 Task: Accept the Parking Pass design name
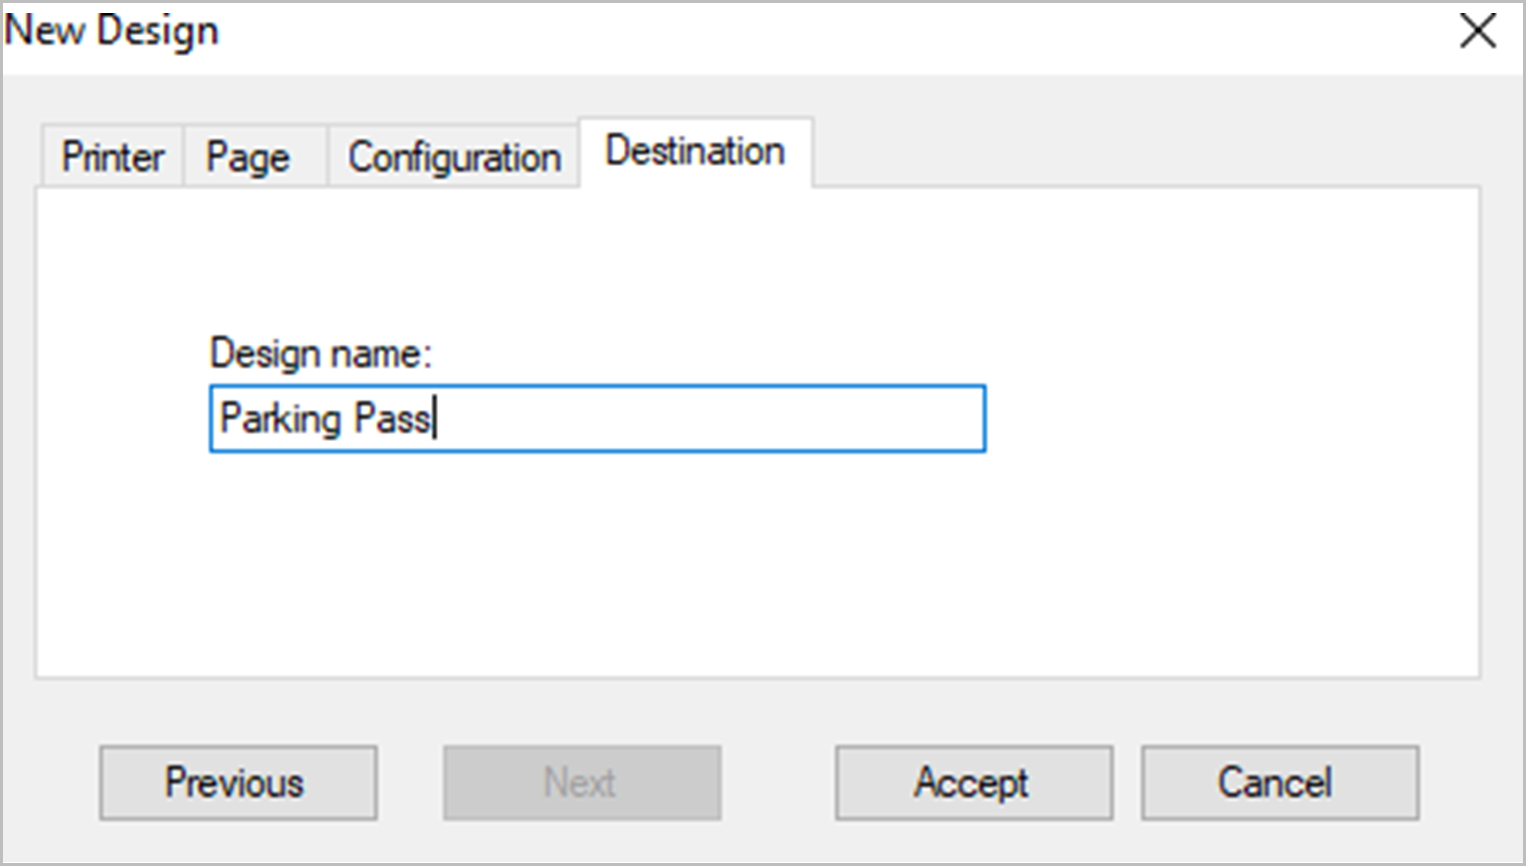pyautogui.click(x=972, y=782)
